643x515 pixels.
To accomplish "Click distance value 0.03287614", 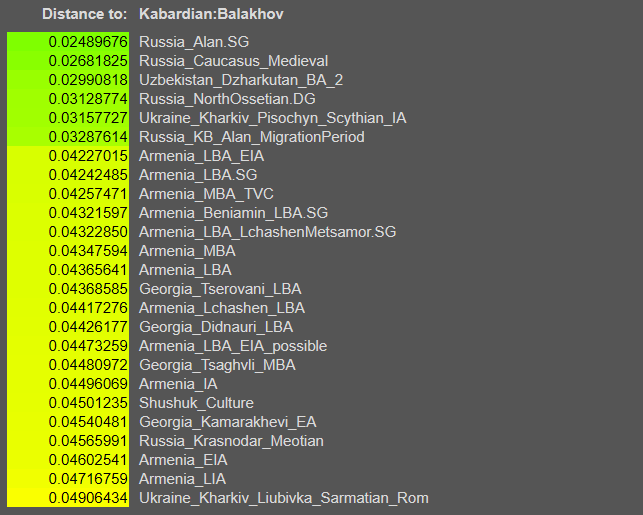I will coord(88,137).
